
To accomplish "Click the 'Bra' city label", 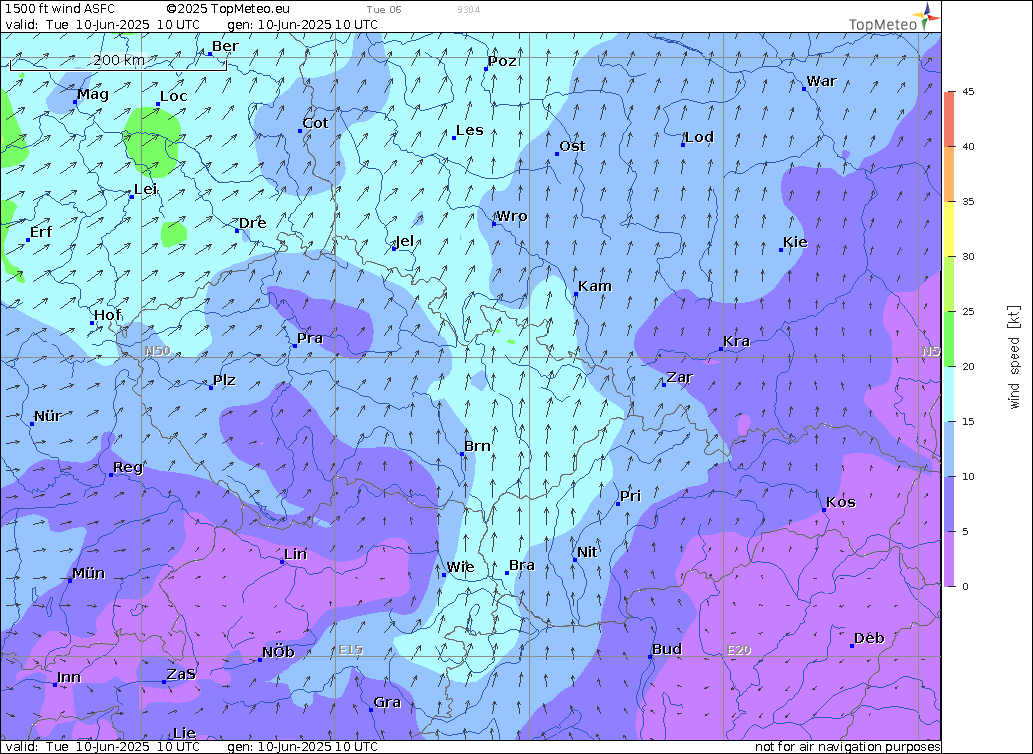I will coord(522,565).
